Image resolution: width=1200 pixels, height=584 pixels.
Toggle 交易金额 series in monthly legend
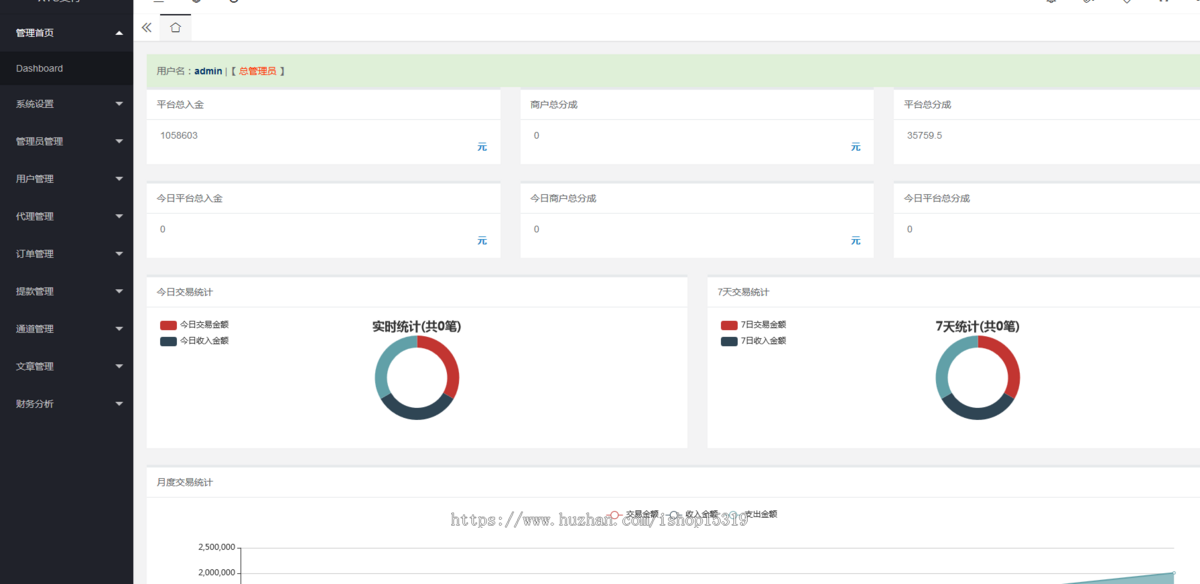633,514
